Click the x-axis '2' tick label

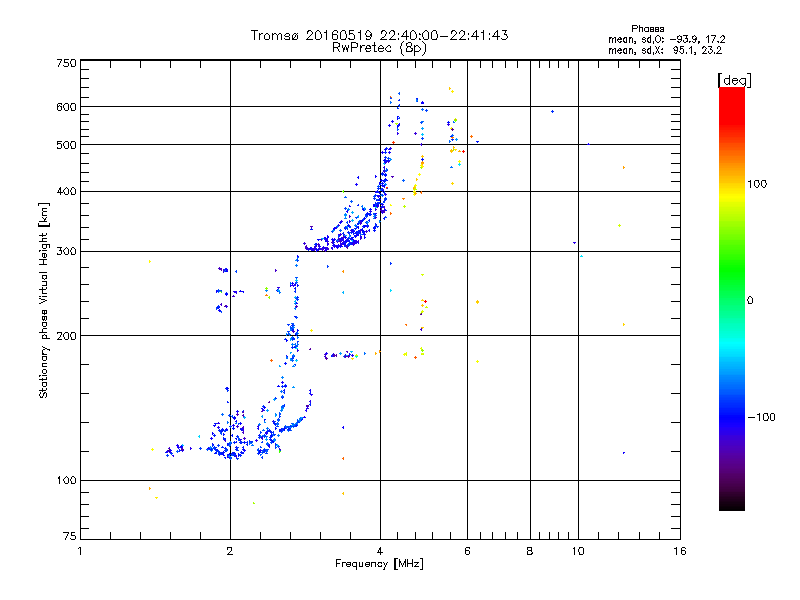(230, 551)
